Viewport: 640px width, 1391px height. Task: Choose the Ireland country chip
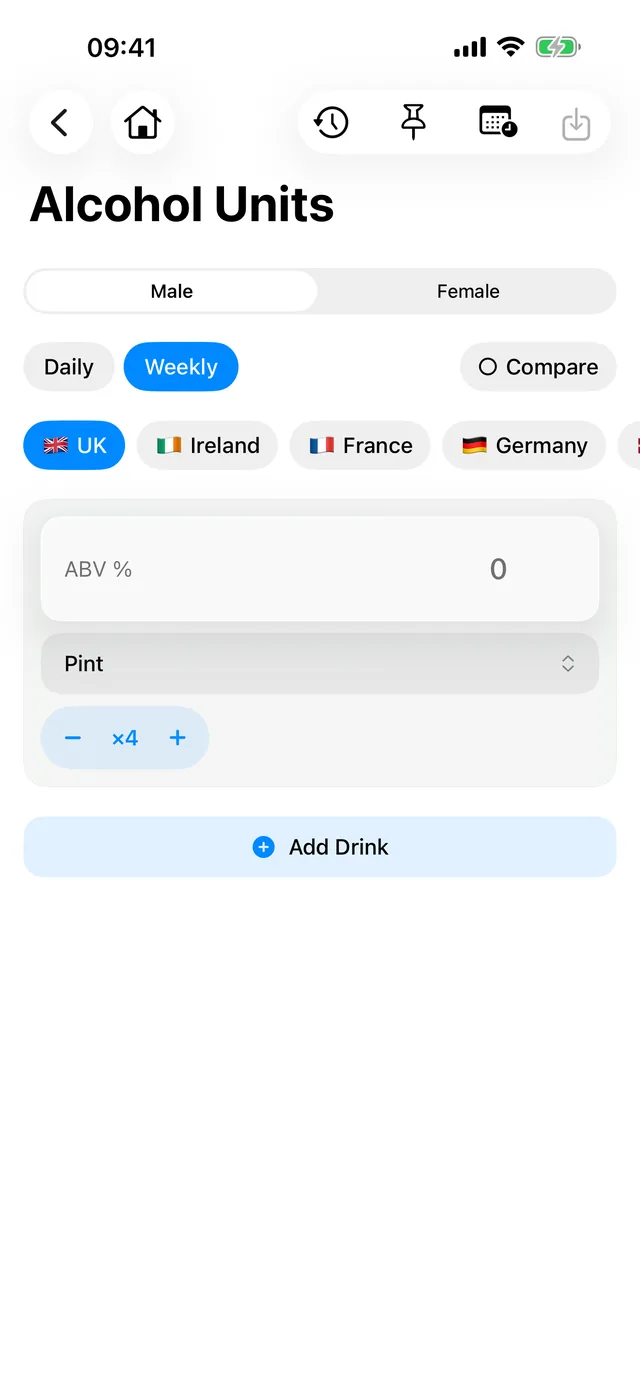pyautogui.click(x=208, y=445)
